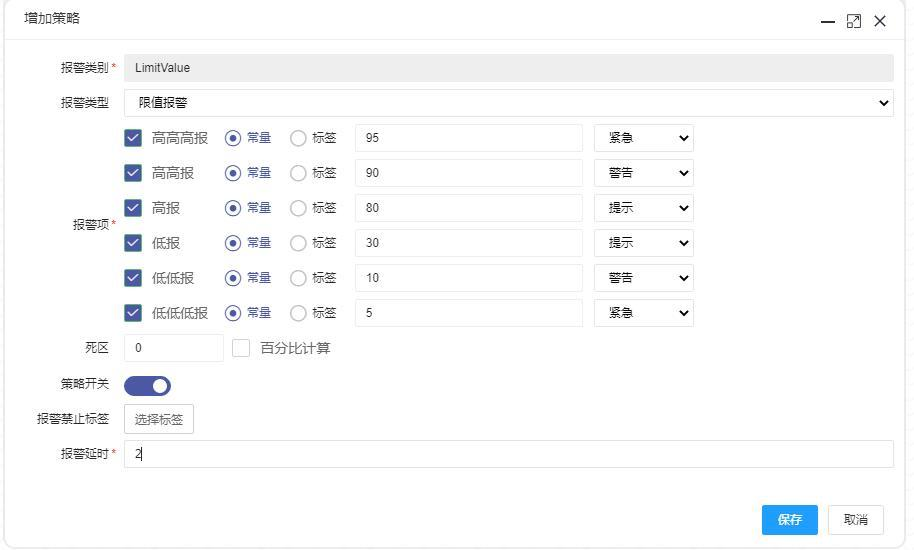The height and width of the screenshot is (550, 914).
Task: Click the 低报 value field showing 30
Action: 468,243
